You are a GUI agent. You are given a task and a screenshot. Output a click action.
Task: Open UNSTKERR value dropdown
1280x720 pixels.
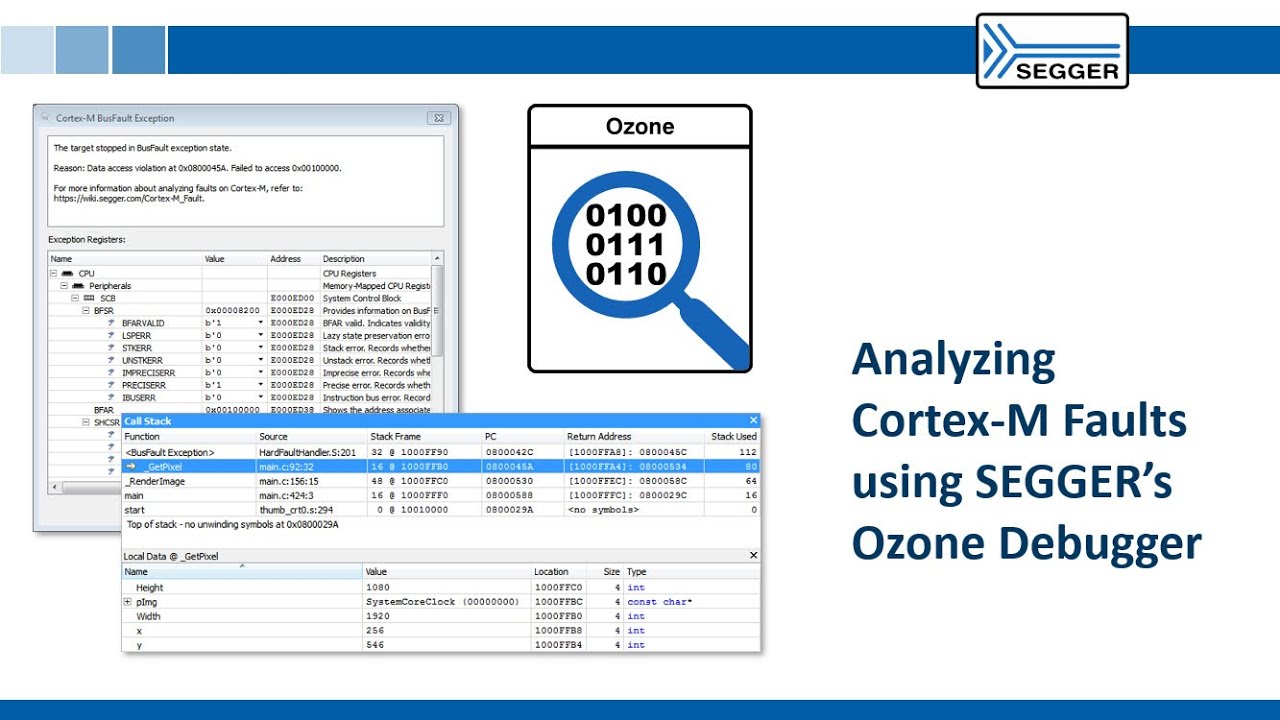261,360
